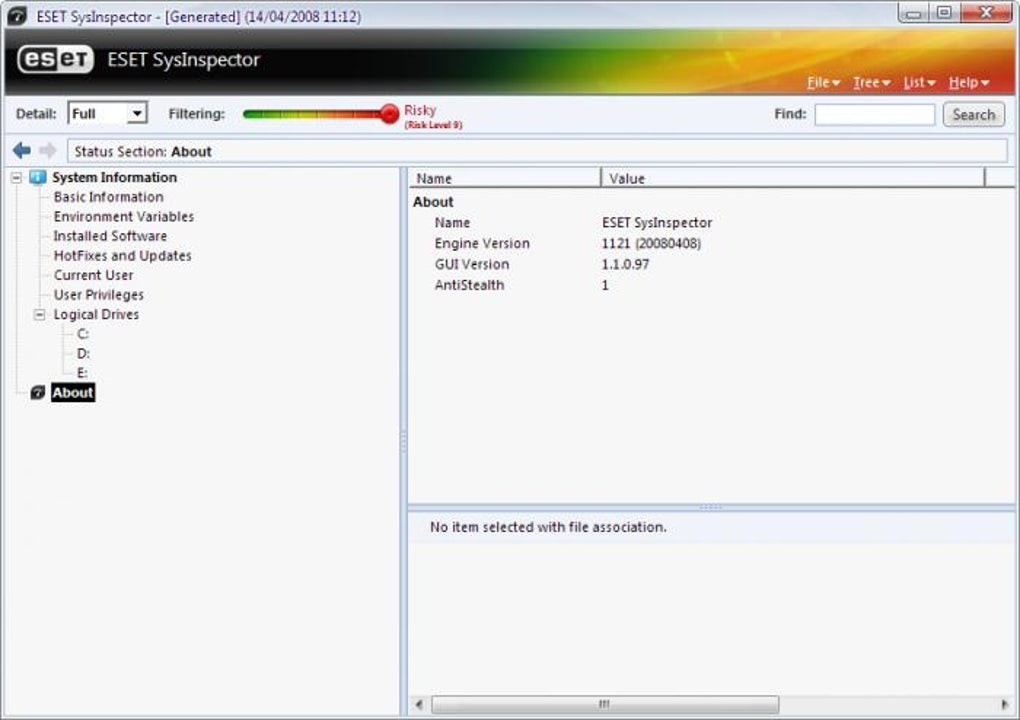Select the About tree item
This screenshot has height=720, width=1020.
pyautogui.click(x=73, y=392)
